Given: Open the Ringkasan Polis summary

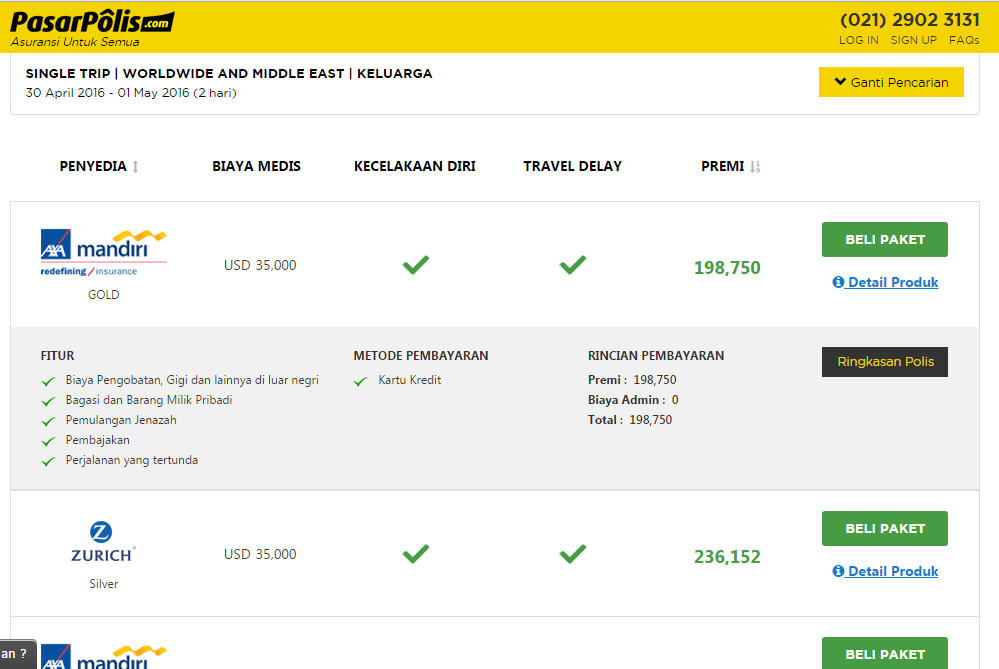Looking at the screenshot, I should tap(884, 362).
